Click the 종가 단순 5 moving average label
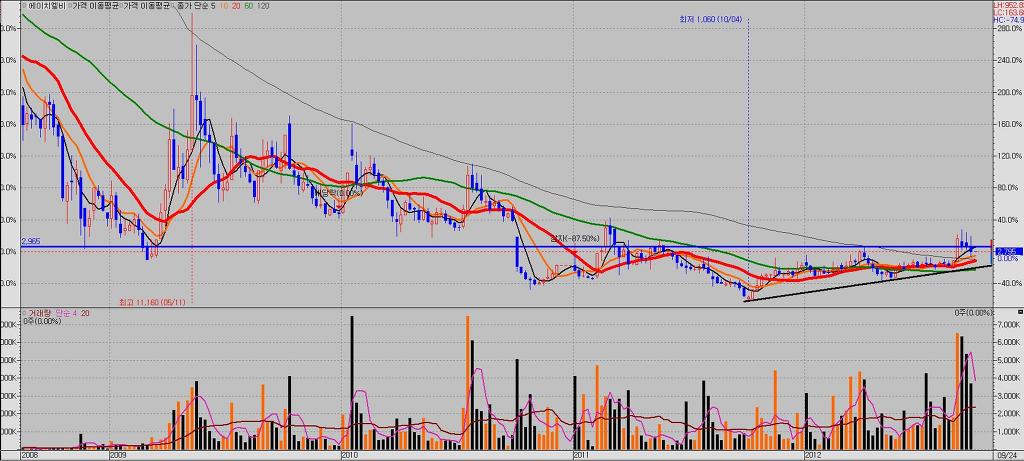The height and width of the screenshot is (461, 1024). pyautogui.click(x=197, y=5)
